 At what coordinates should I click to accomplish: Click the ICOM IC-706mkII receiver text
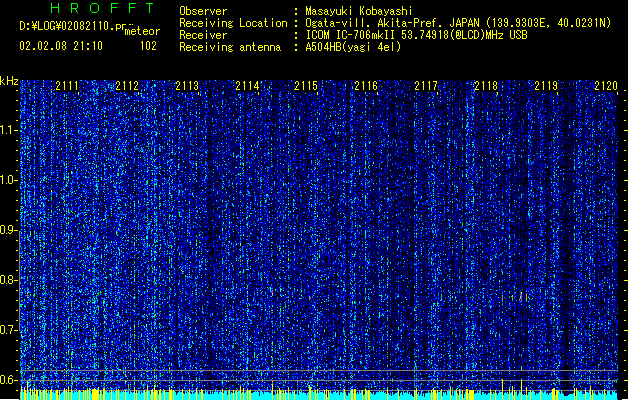pyautogui.click(x=416, y=35)
